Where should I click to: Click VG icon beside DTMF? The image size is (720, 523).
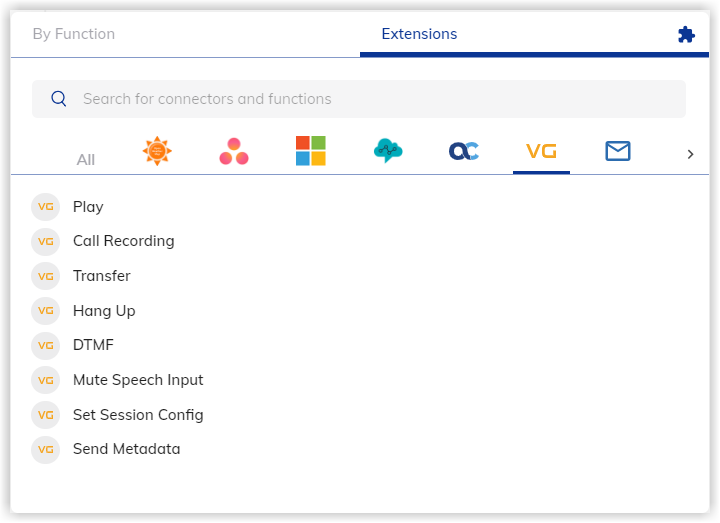tap(45, 346)
